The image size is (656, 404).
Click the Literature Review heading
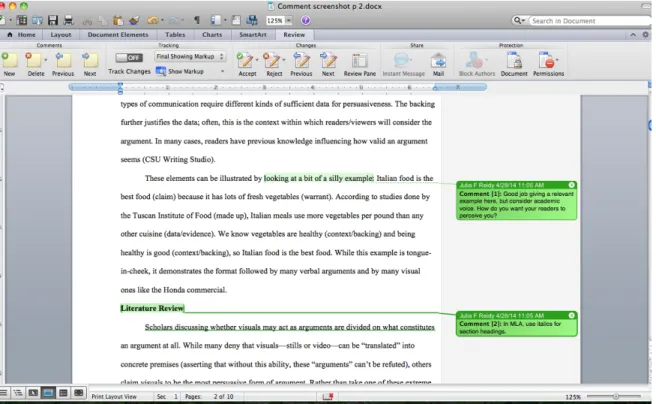click(152, 308)
